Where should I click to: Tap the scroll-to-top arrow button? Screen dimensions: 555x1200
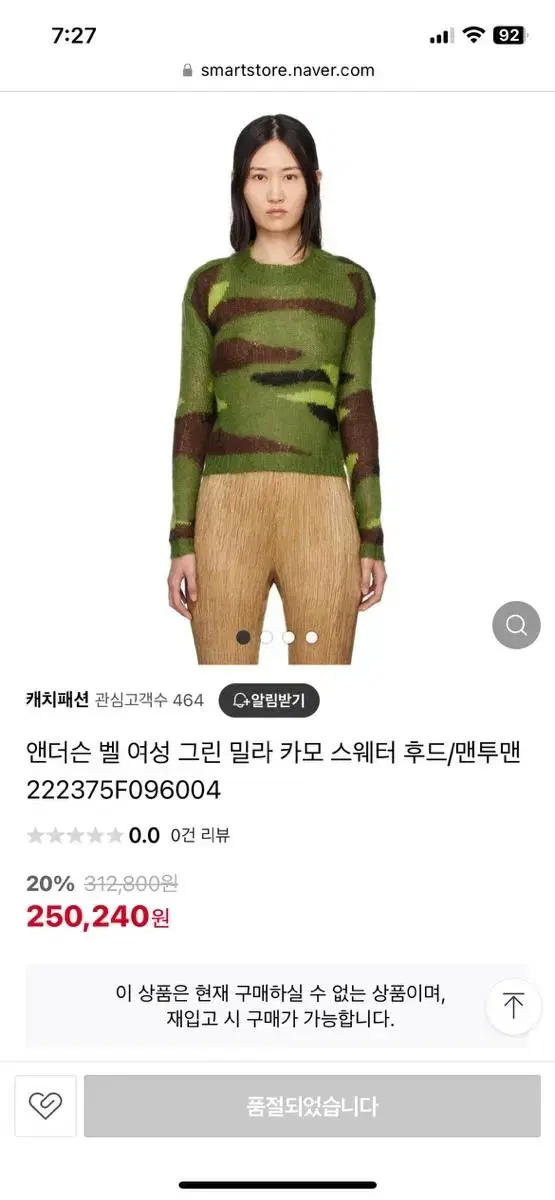(x=514, y=1006)
